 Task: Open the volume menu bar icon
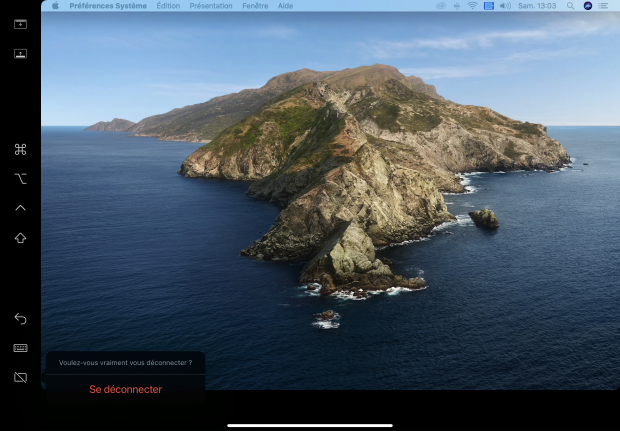point(505,6)
